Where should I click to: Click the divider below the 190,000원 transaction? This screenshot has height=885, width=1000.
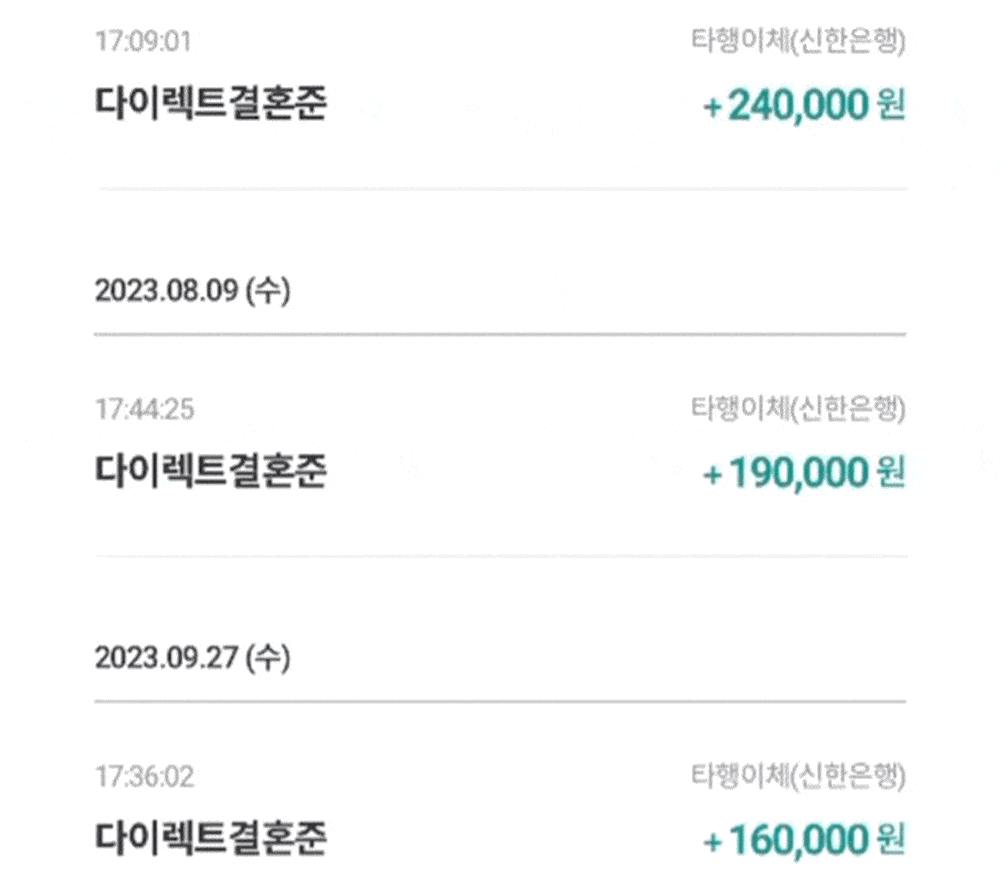(x=500, y=556)
